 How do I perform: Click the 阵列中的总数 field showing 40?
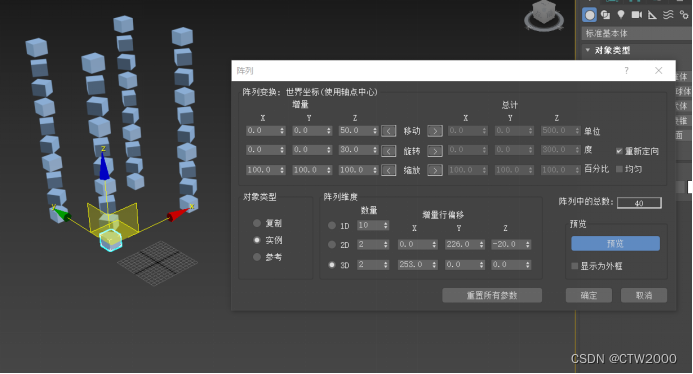point(639,203)
